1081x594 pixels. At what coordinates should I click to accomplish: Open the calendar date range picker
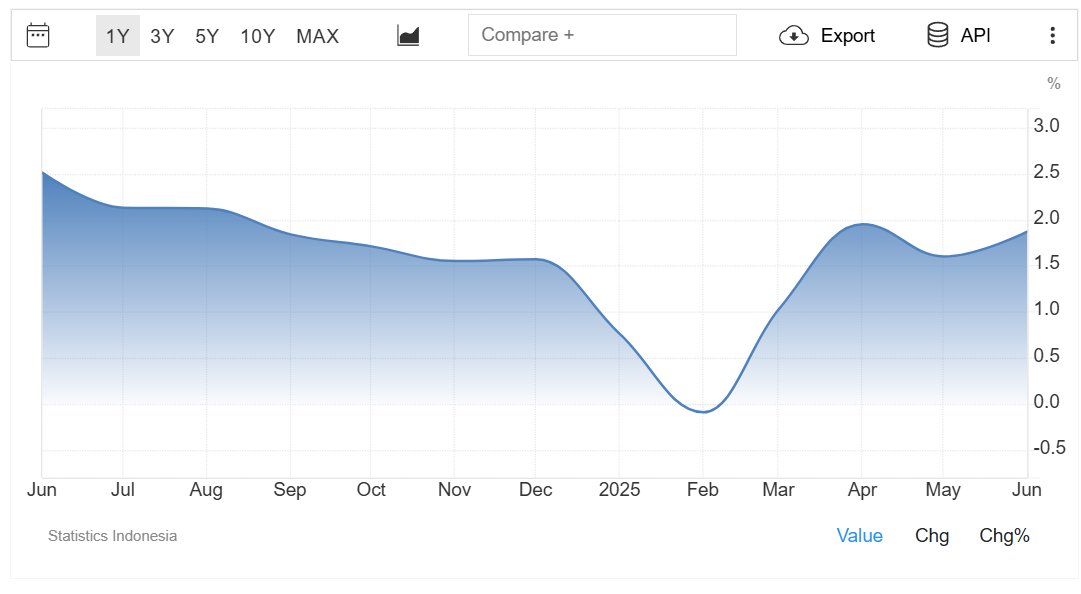[38, 36]
